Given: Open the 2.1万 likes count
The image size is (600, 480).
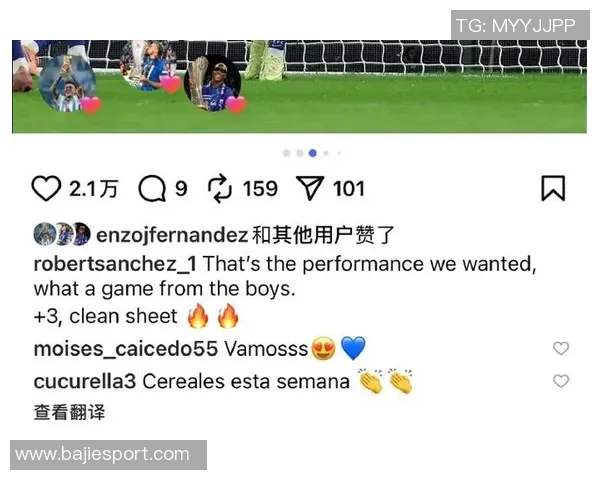Looking at the screenshot, I should pyautogui.click(x=93, y=188).
